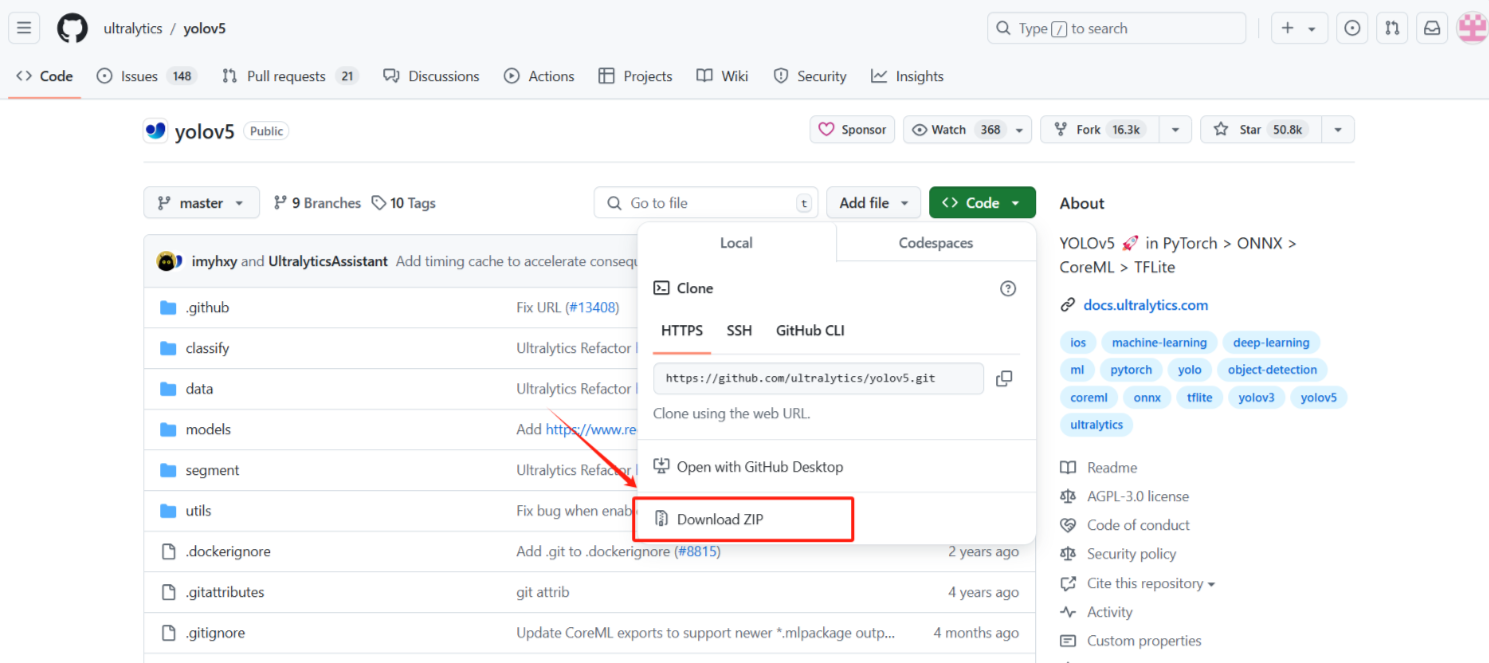Expand the Star lists dropdown arrow
1489x663 pixels.
coord(1338,130)
